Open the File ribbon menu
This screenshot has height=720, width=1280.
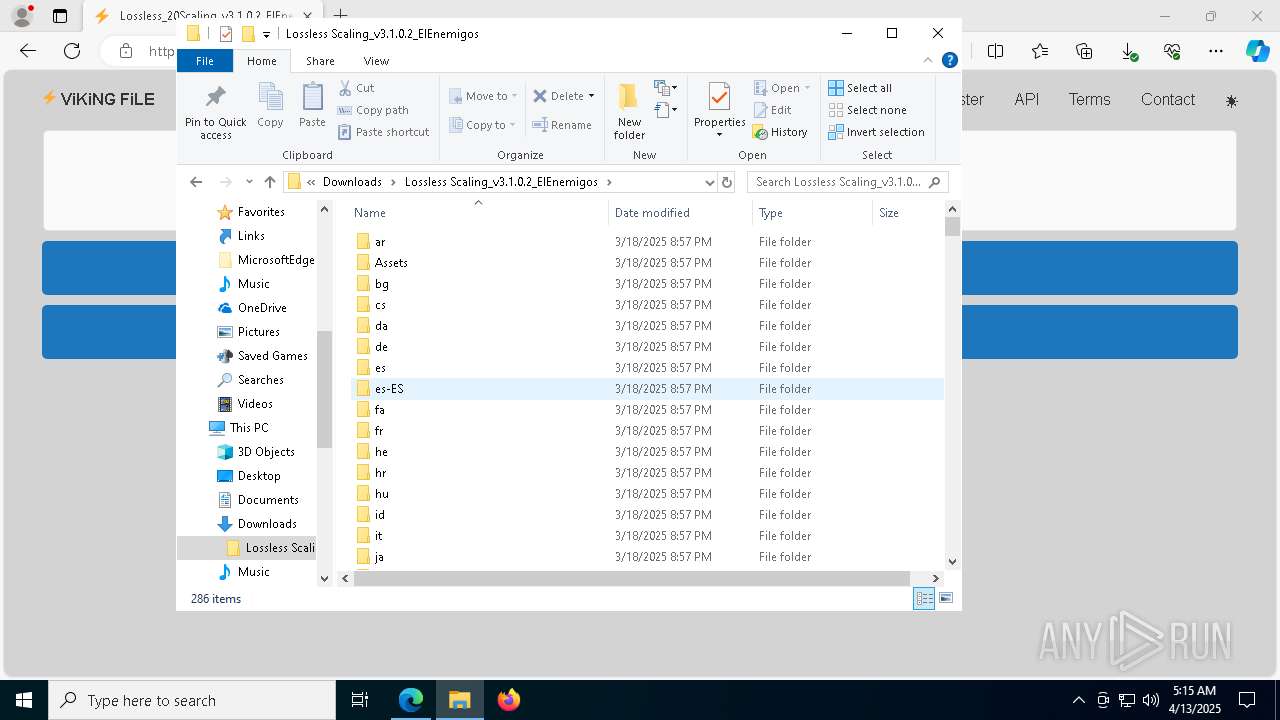[x=205, y=61]
